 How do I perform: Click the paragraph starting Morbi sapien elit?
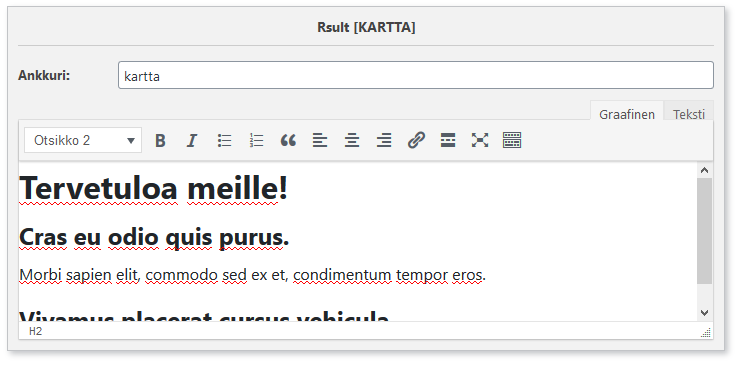click(x=252, y=274)
